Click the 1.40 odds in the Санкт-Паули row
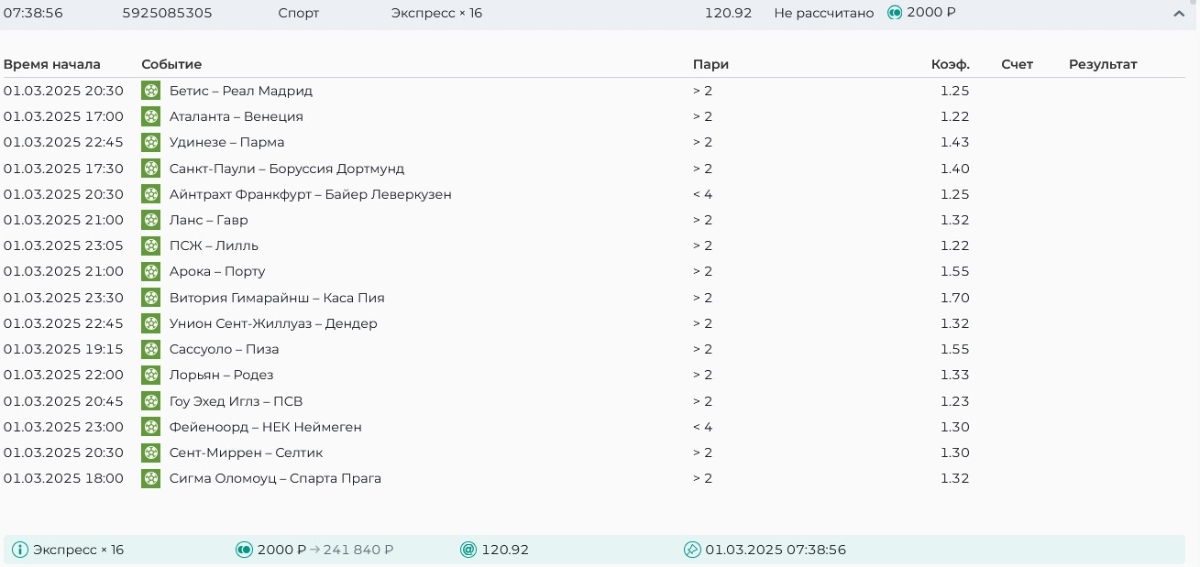 click(x=955, y=169)
